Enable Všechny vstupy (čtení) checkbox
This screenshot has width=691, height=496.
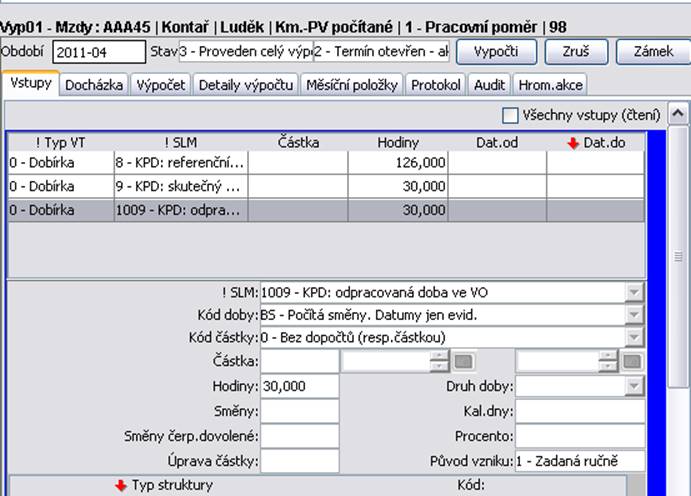point(510,116)
